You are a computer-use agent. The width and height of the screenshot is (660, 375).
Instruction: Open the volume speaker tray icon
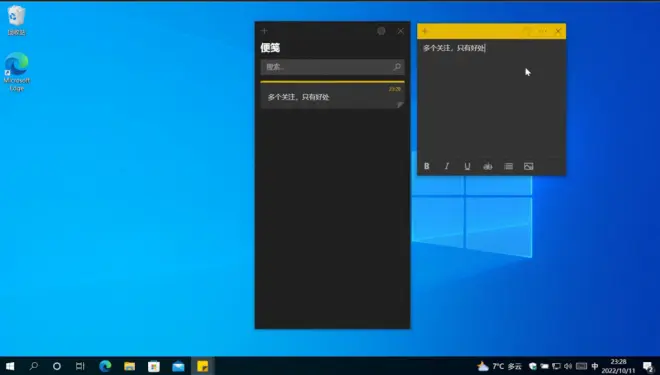tap(568, 366)
